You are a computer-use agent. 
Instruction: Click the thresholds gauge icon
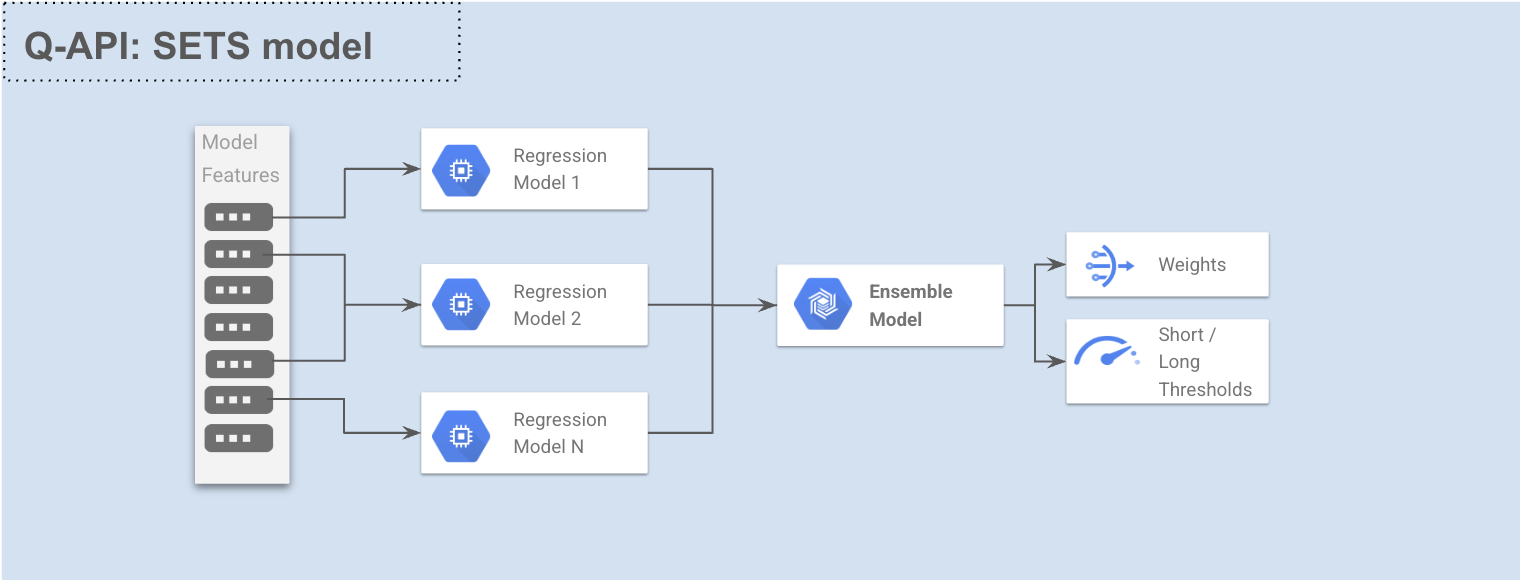[x=1106, y=354]
